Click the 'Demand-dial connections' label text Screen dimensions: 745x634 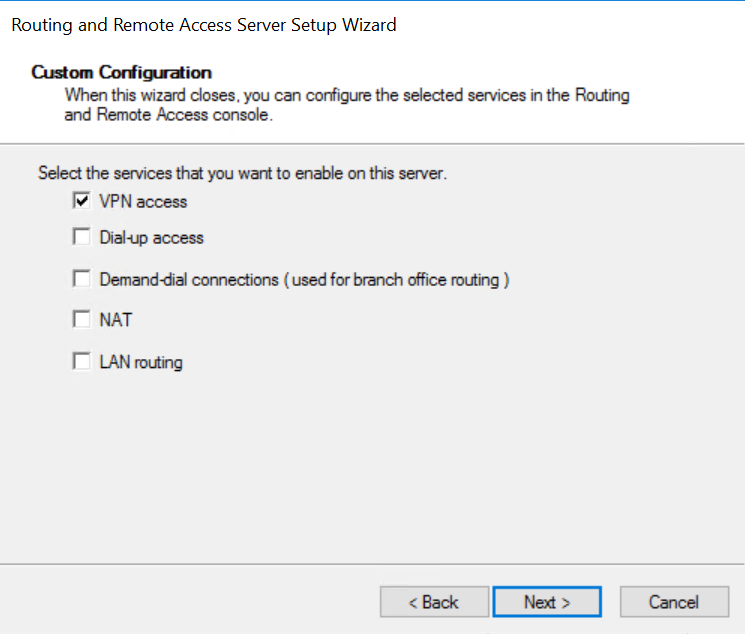pyautogui.click(x=190, y=279)
